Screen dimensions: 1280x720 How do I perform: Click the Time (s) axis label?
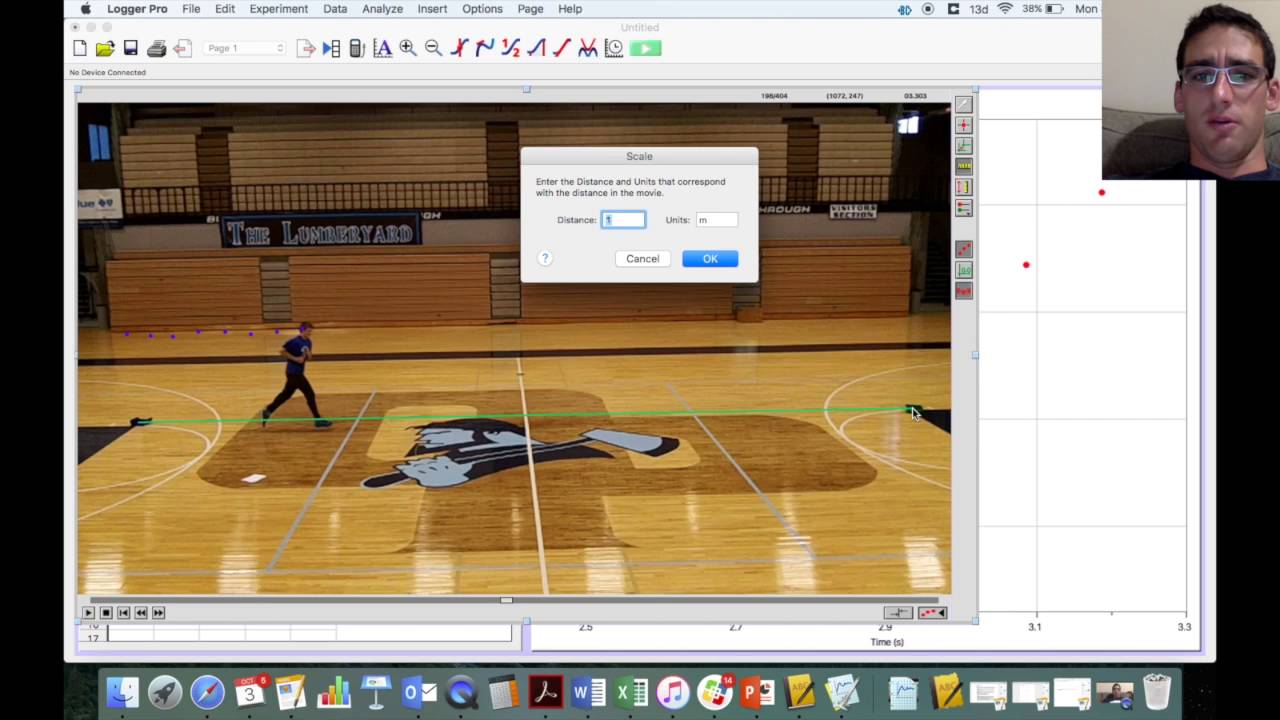[887, 642]
